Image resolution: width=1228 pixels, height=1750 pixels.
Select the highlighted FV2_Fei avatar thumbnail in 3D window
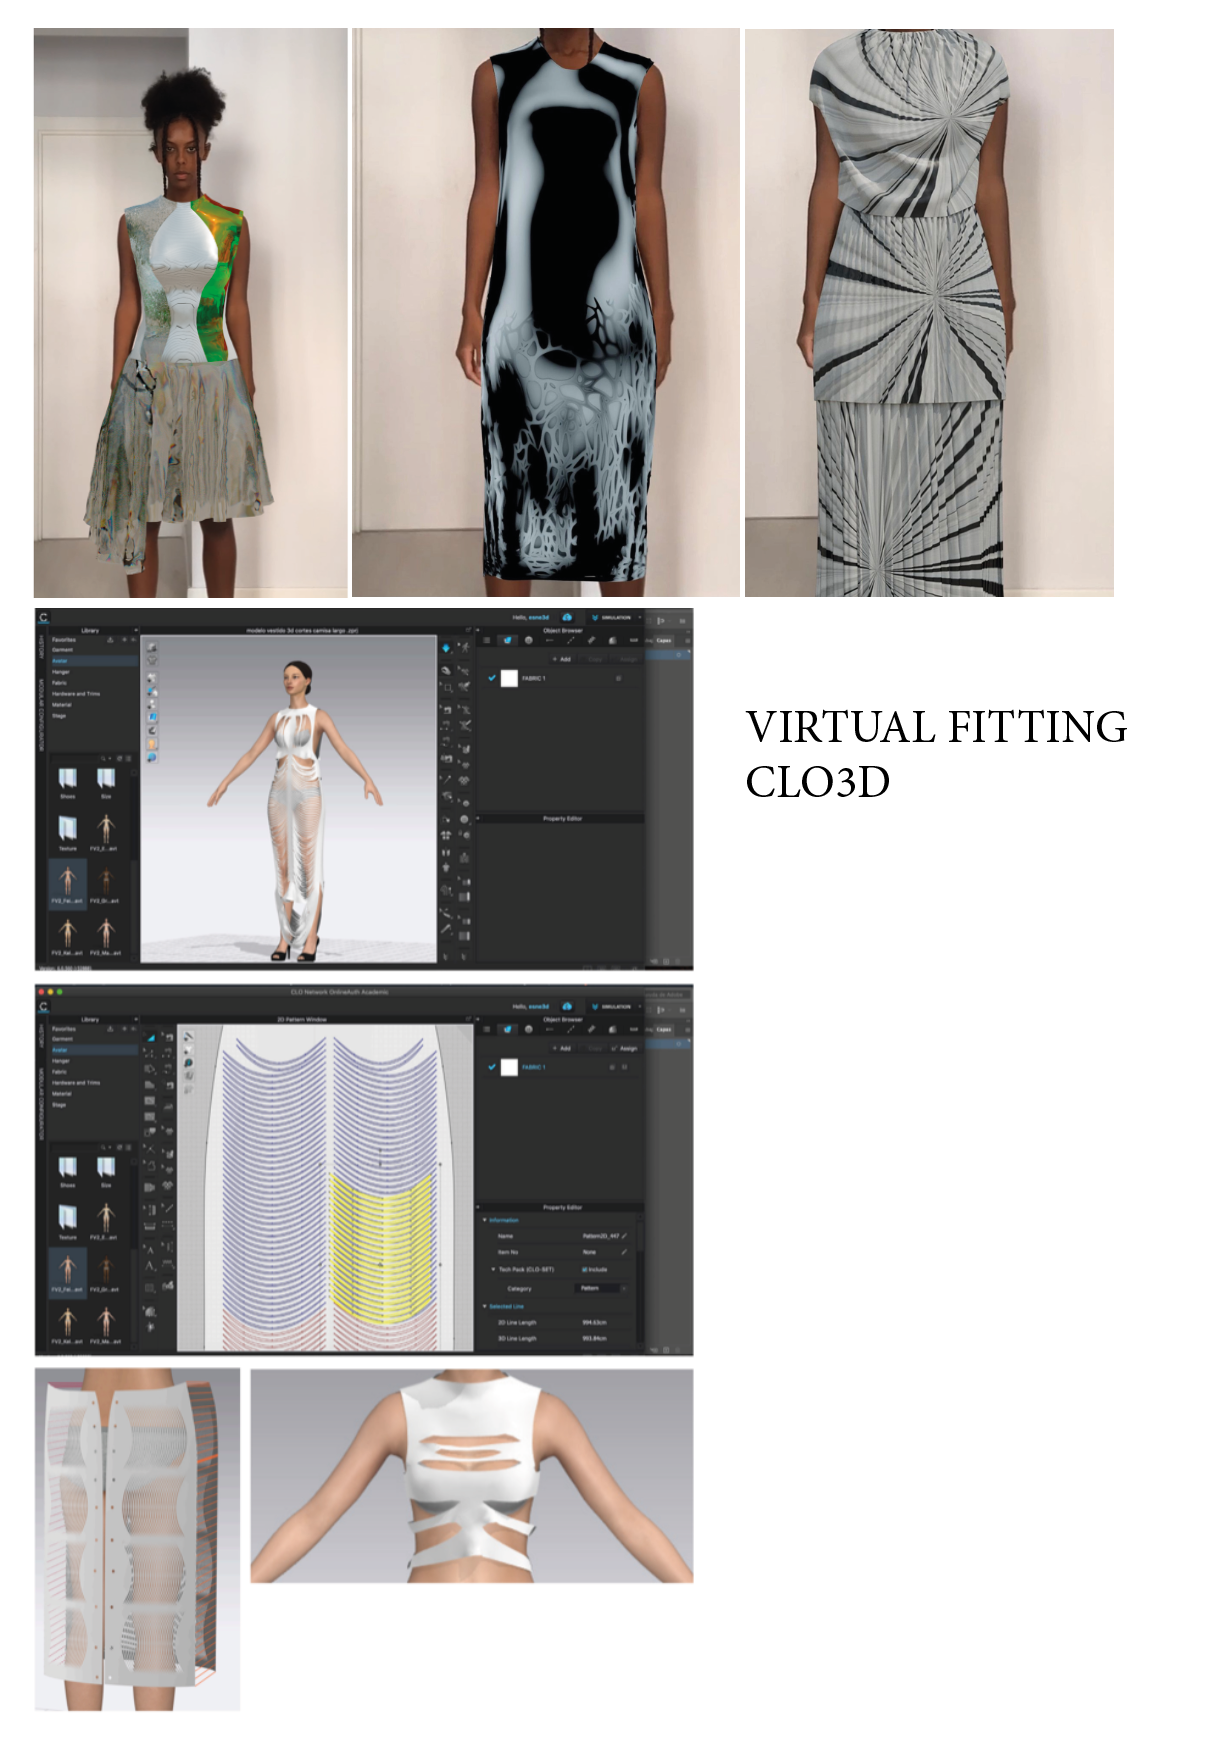[x=67, y=883]
